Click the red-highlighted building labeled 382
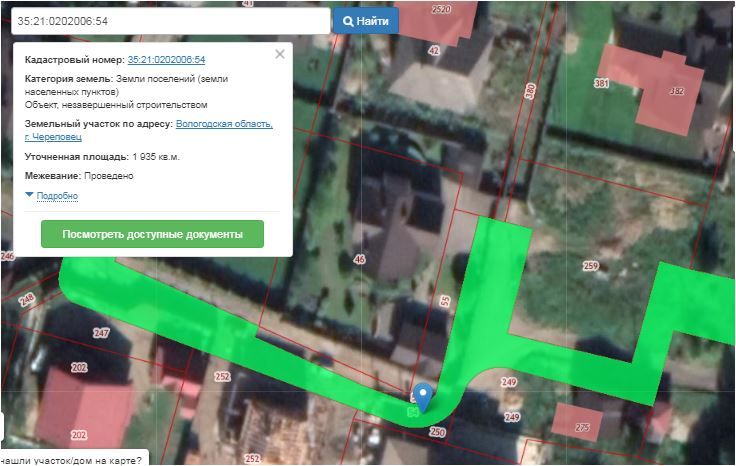 pyautogui.click(x=677, y=92)
